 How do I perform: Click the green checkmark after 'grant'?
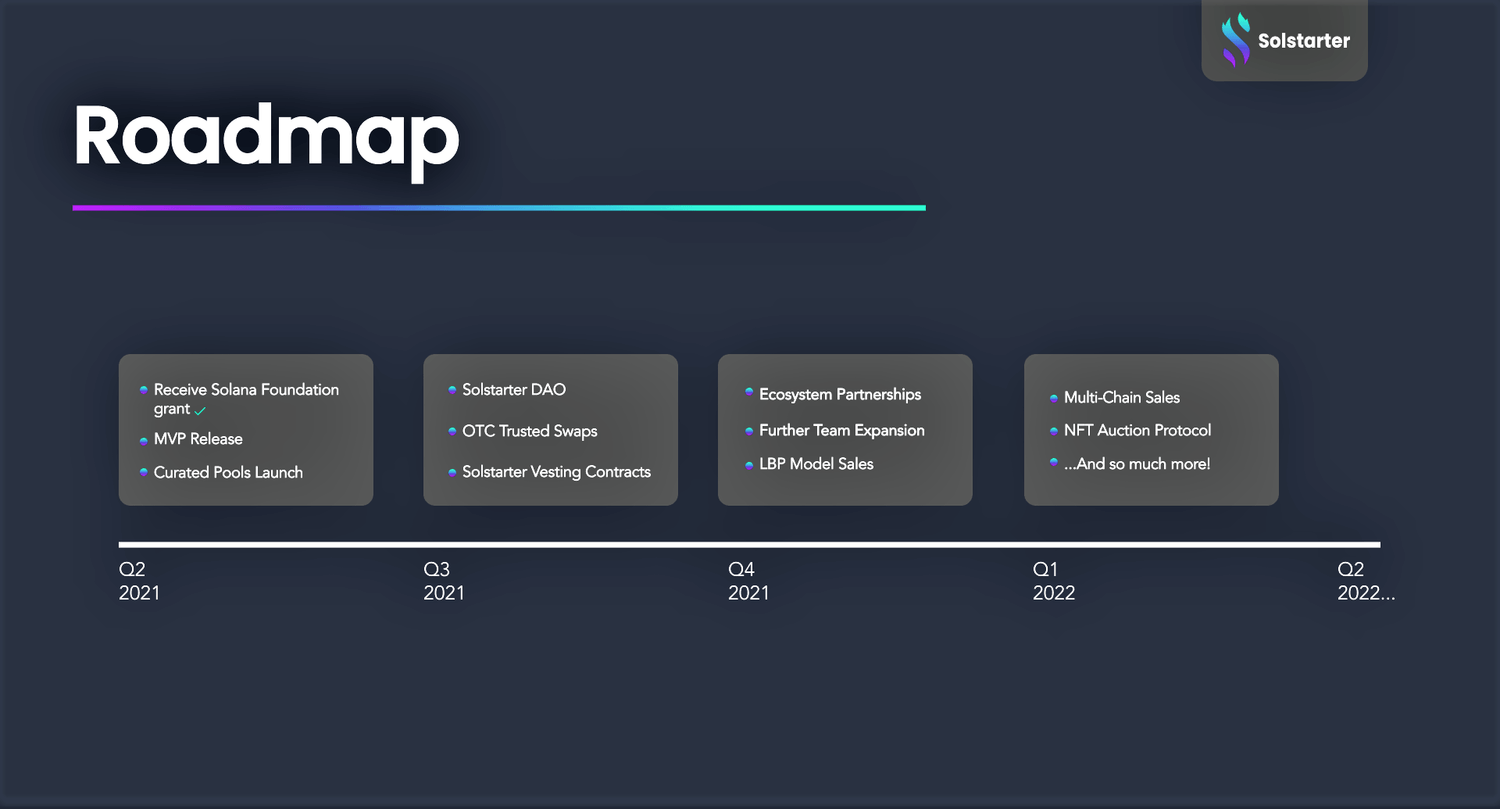point(201,411)
